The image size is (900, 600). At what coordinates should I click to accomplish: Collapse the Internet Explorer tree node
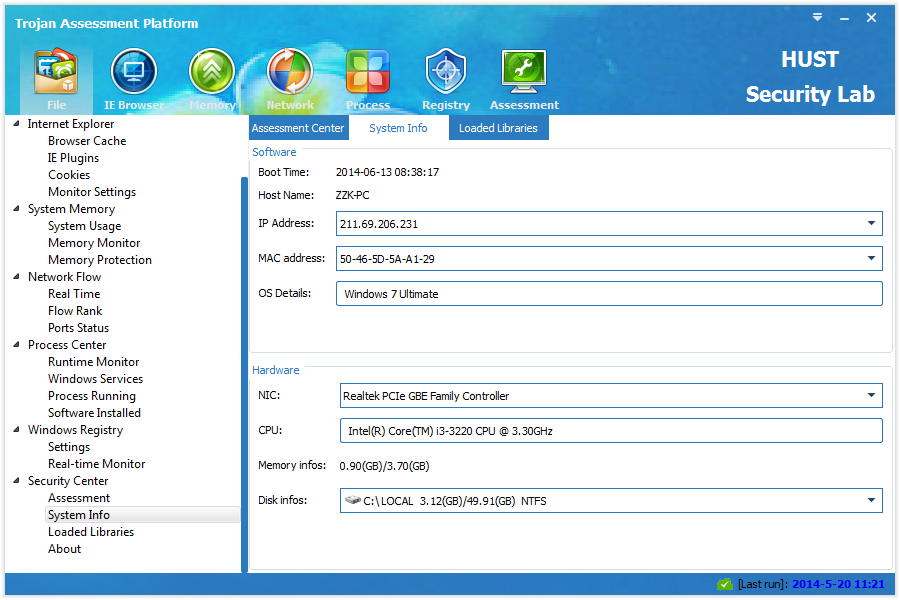click(x=17, y=123)
